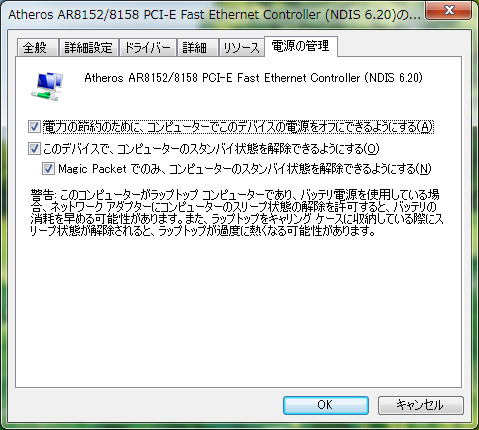This screenshot has height=430, width=479.
Task: Show the リソース tab
Action: click(x=241, y=48)
